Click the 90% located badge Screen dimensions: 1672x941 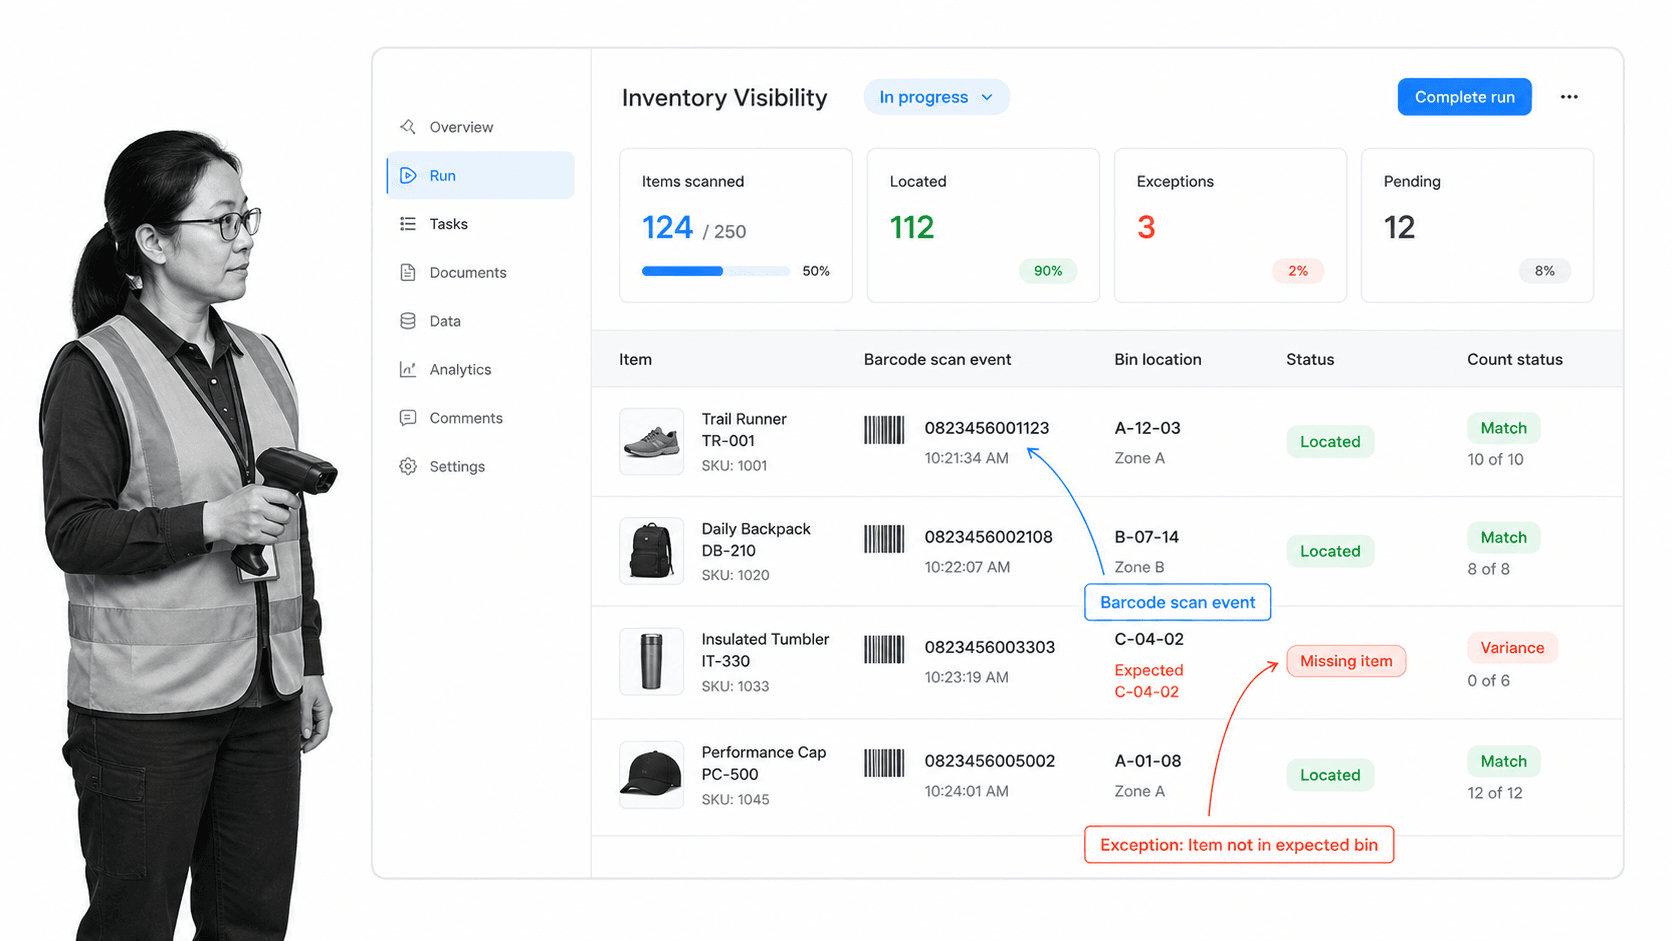pos(1048,271)
